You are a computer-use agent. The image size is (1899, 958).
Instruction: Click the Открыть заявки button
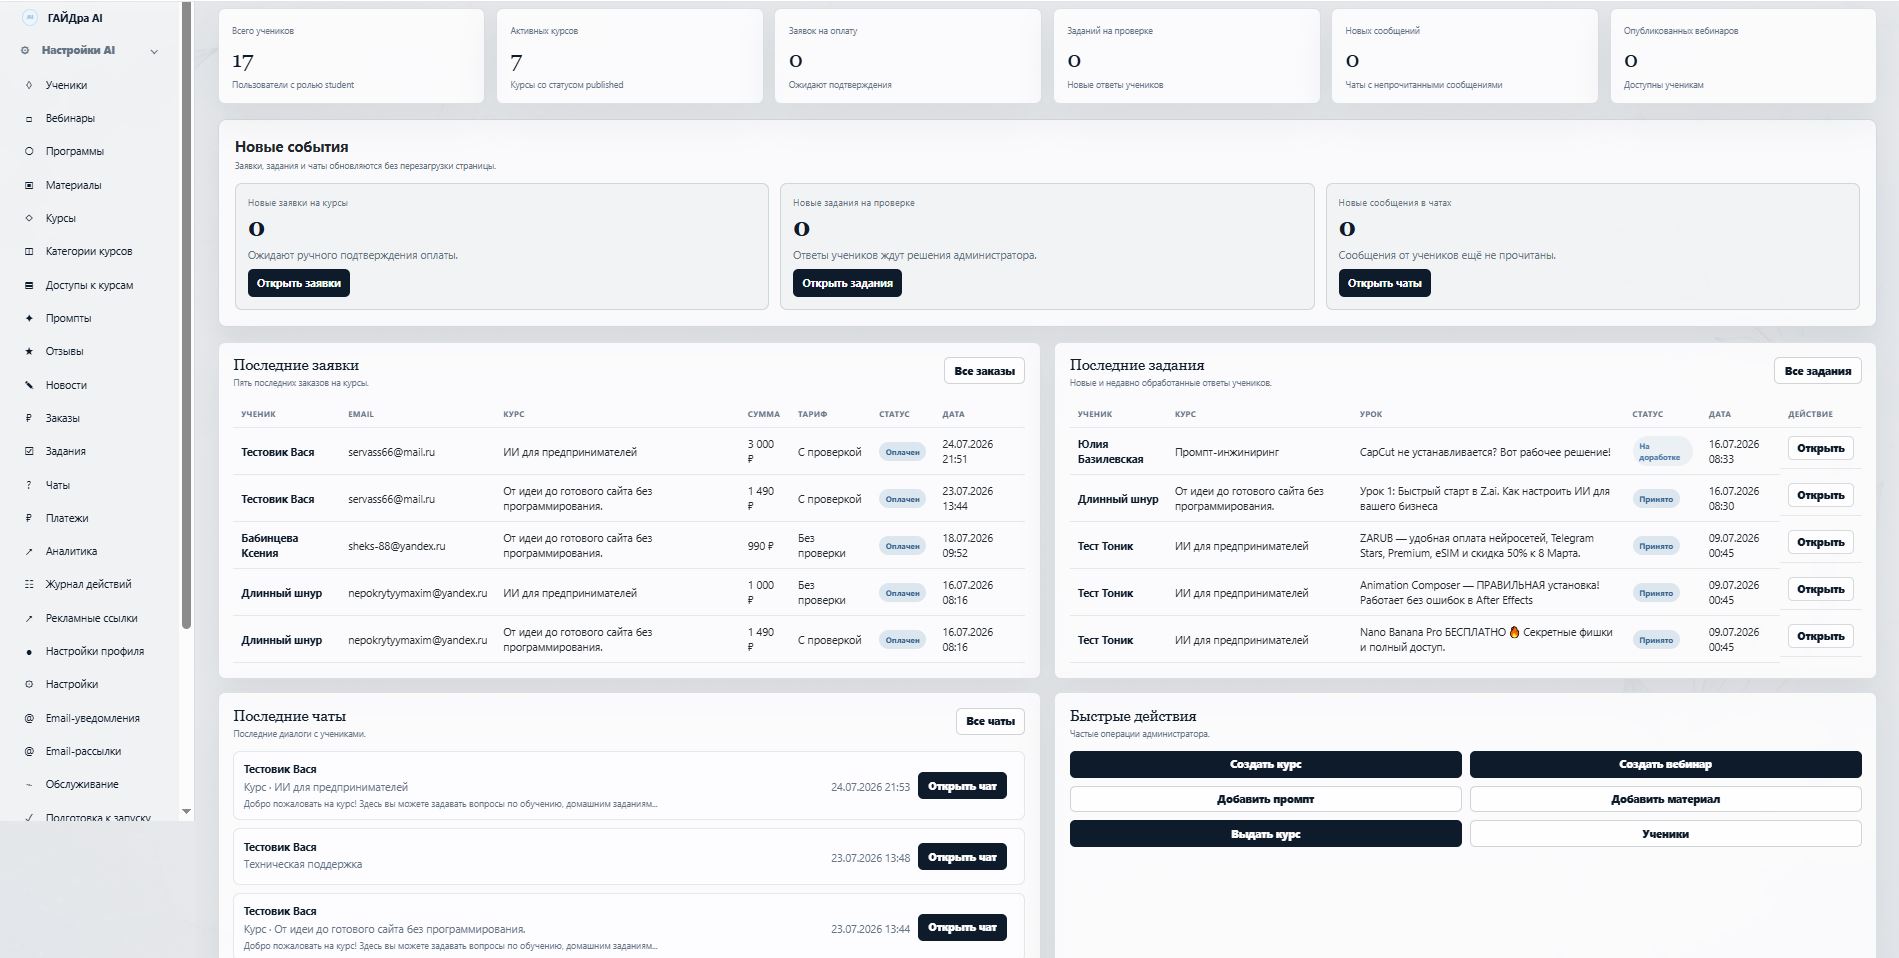click(x=298, y=283)
